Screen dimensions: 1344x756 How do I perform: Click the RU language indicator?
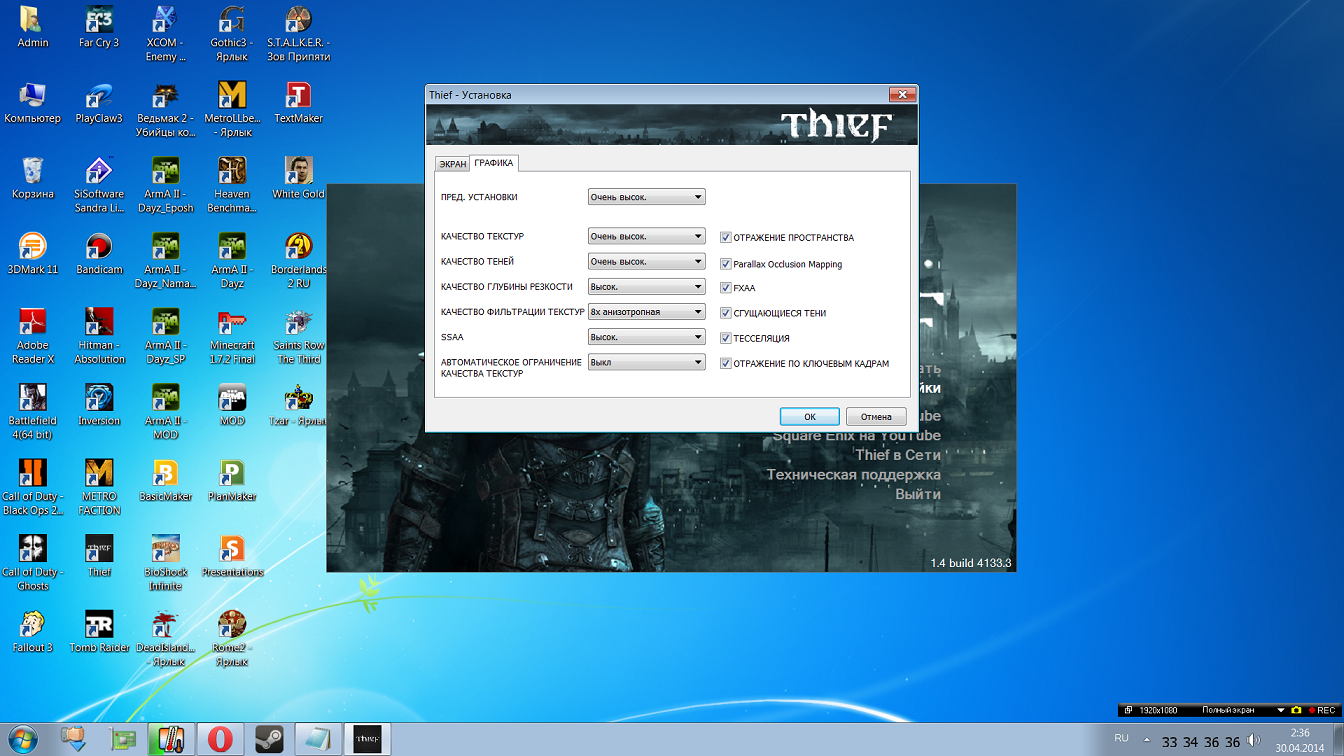pos(1121,739)
